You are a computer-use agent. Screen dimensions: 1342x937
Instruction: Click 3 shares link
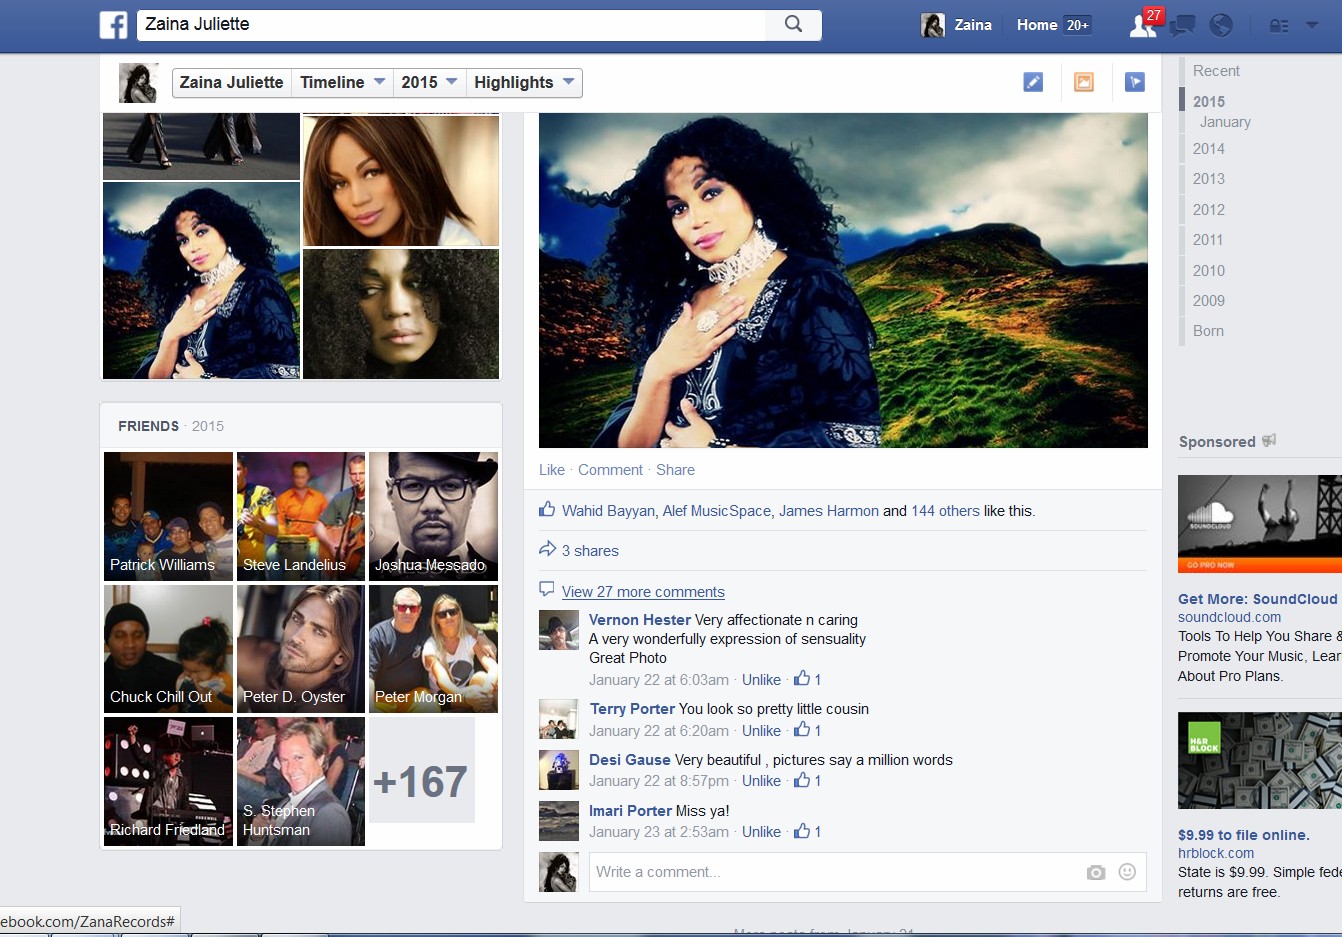[x=590, y=551]
